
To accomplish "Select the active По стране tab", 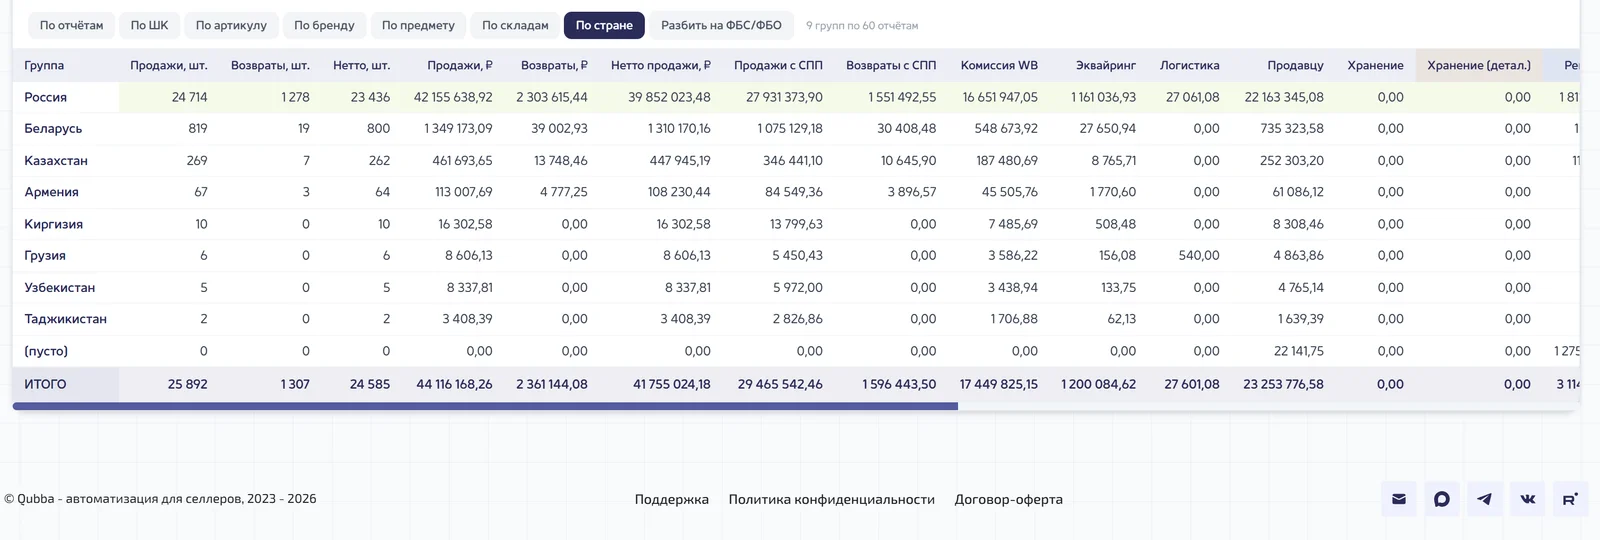I will (604, 25).
